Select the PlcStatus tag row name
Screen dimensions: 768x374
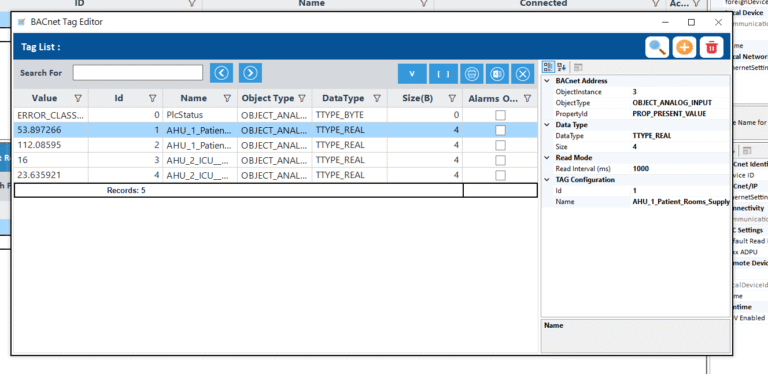[184, 116]
